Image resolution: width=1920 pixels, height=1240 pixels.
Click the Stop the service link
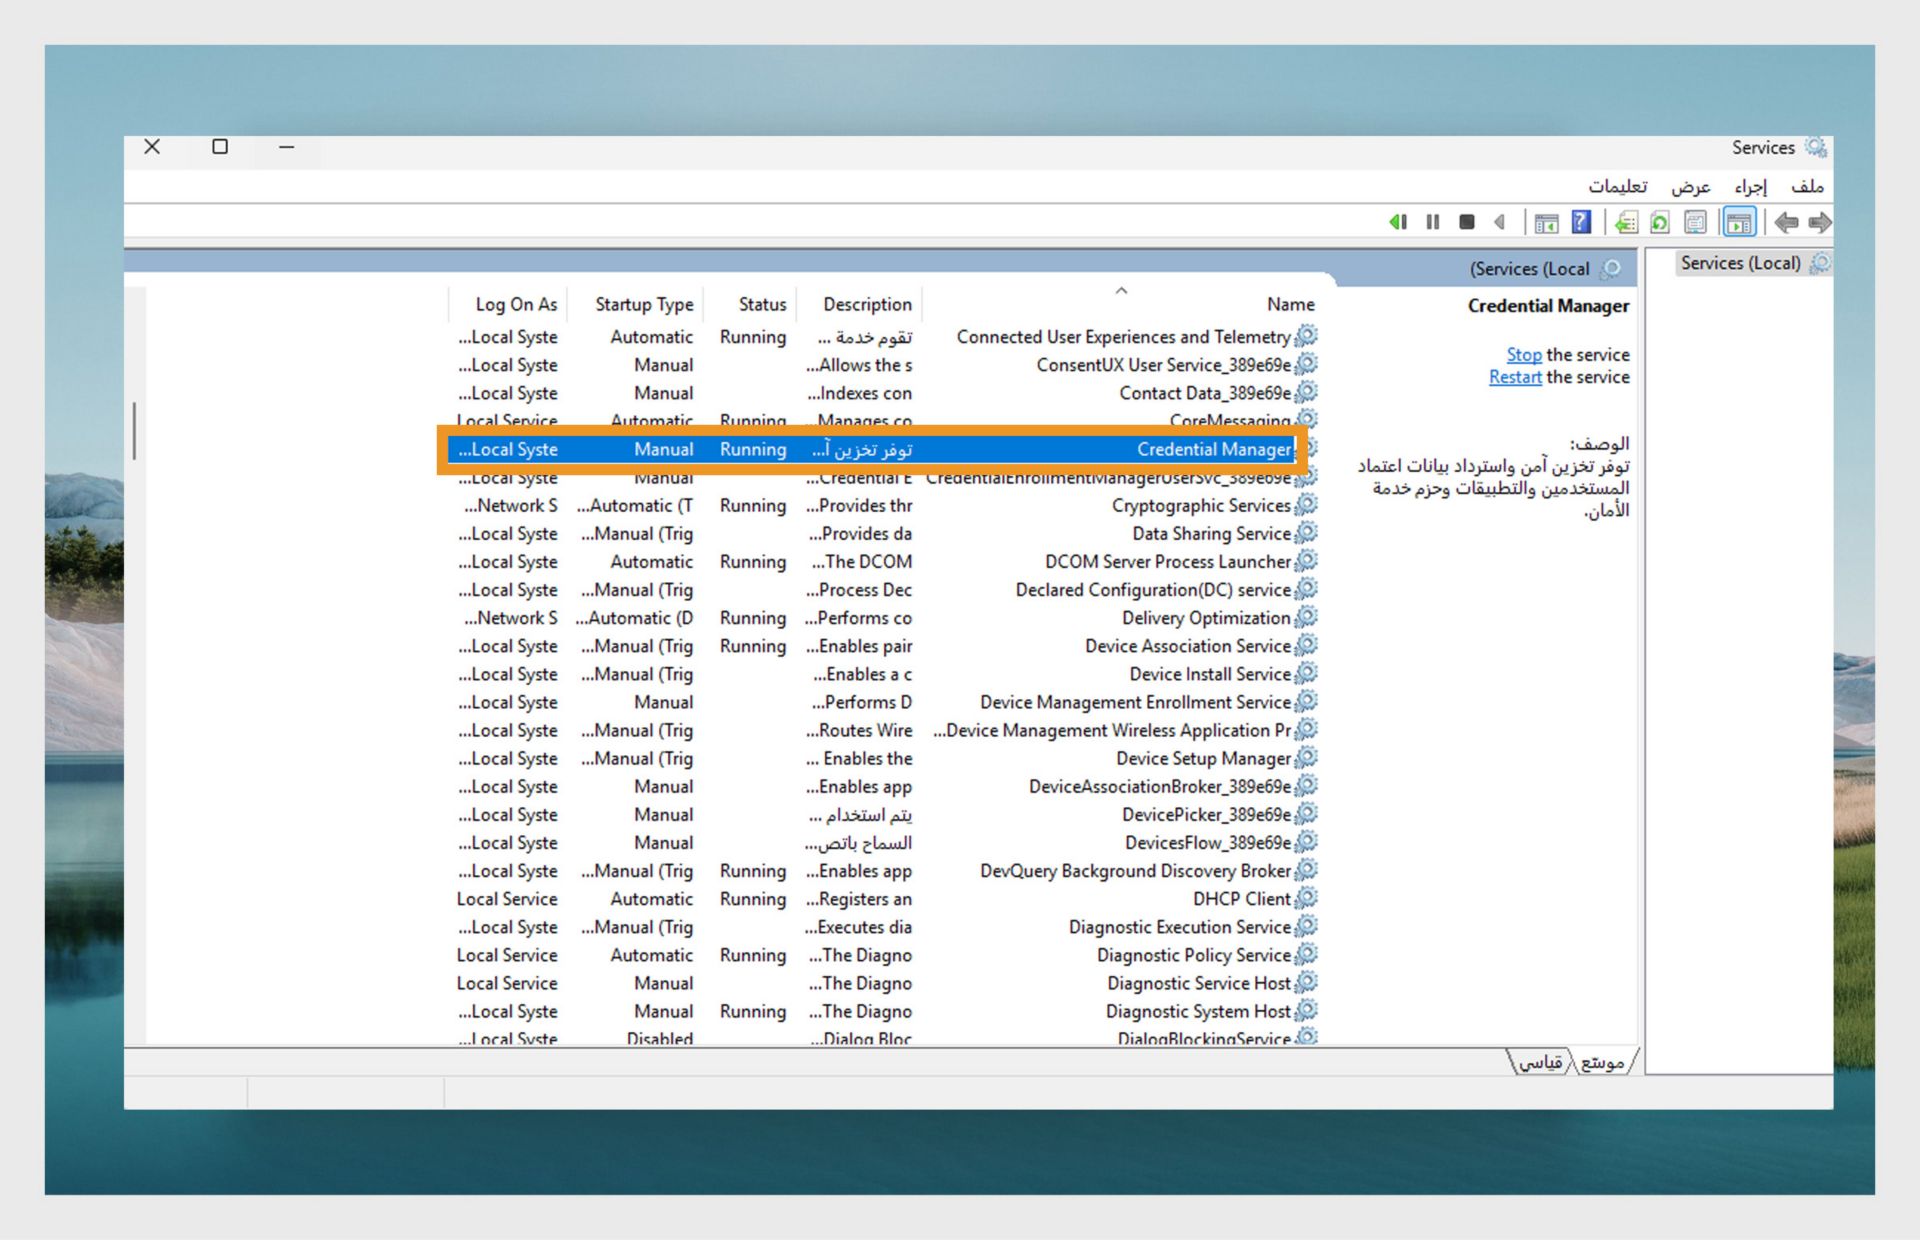1523,355
